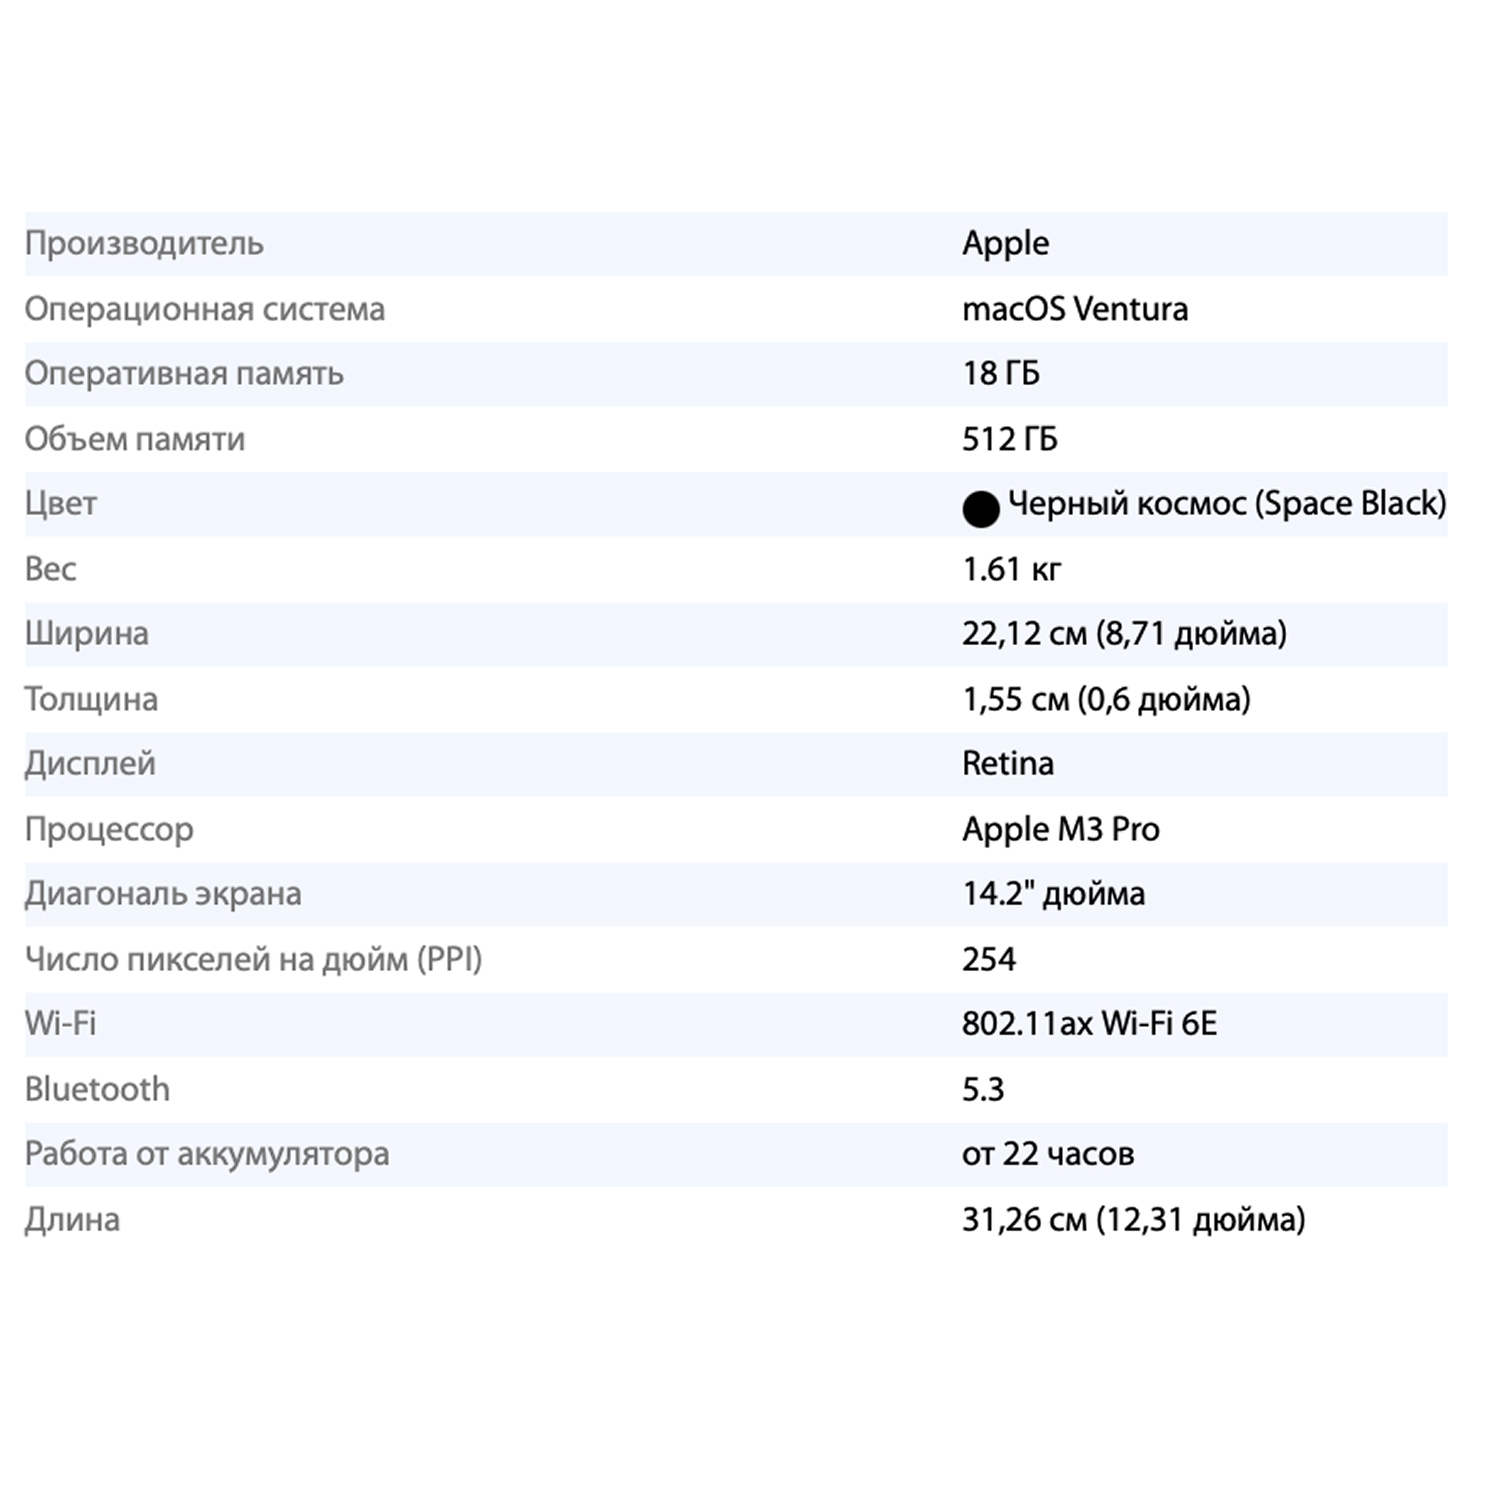Click the 512 ГБ storage value

[x=1009, y=439]
